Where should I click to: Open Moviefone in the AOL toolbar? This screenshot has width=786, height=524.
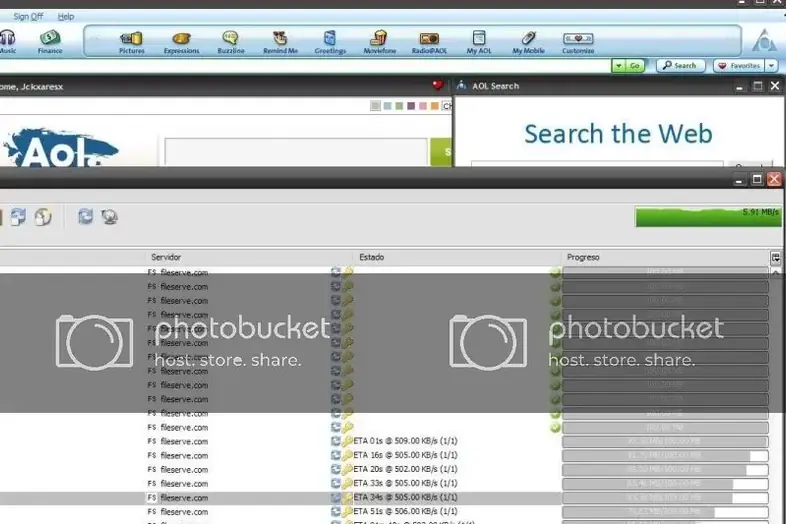coord(379,42)
